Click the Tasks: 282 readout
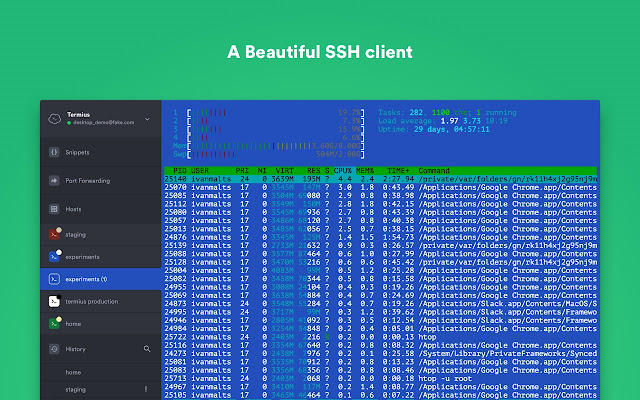 (x=447, y=112)
